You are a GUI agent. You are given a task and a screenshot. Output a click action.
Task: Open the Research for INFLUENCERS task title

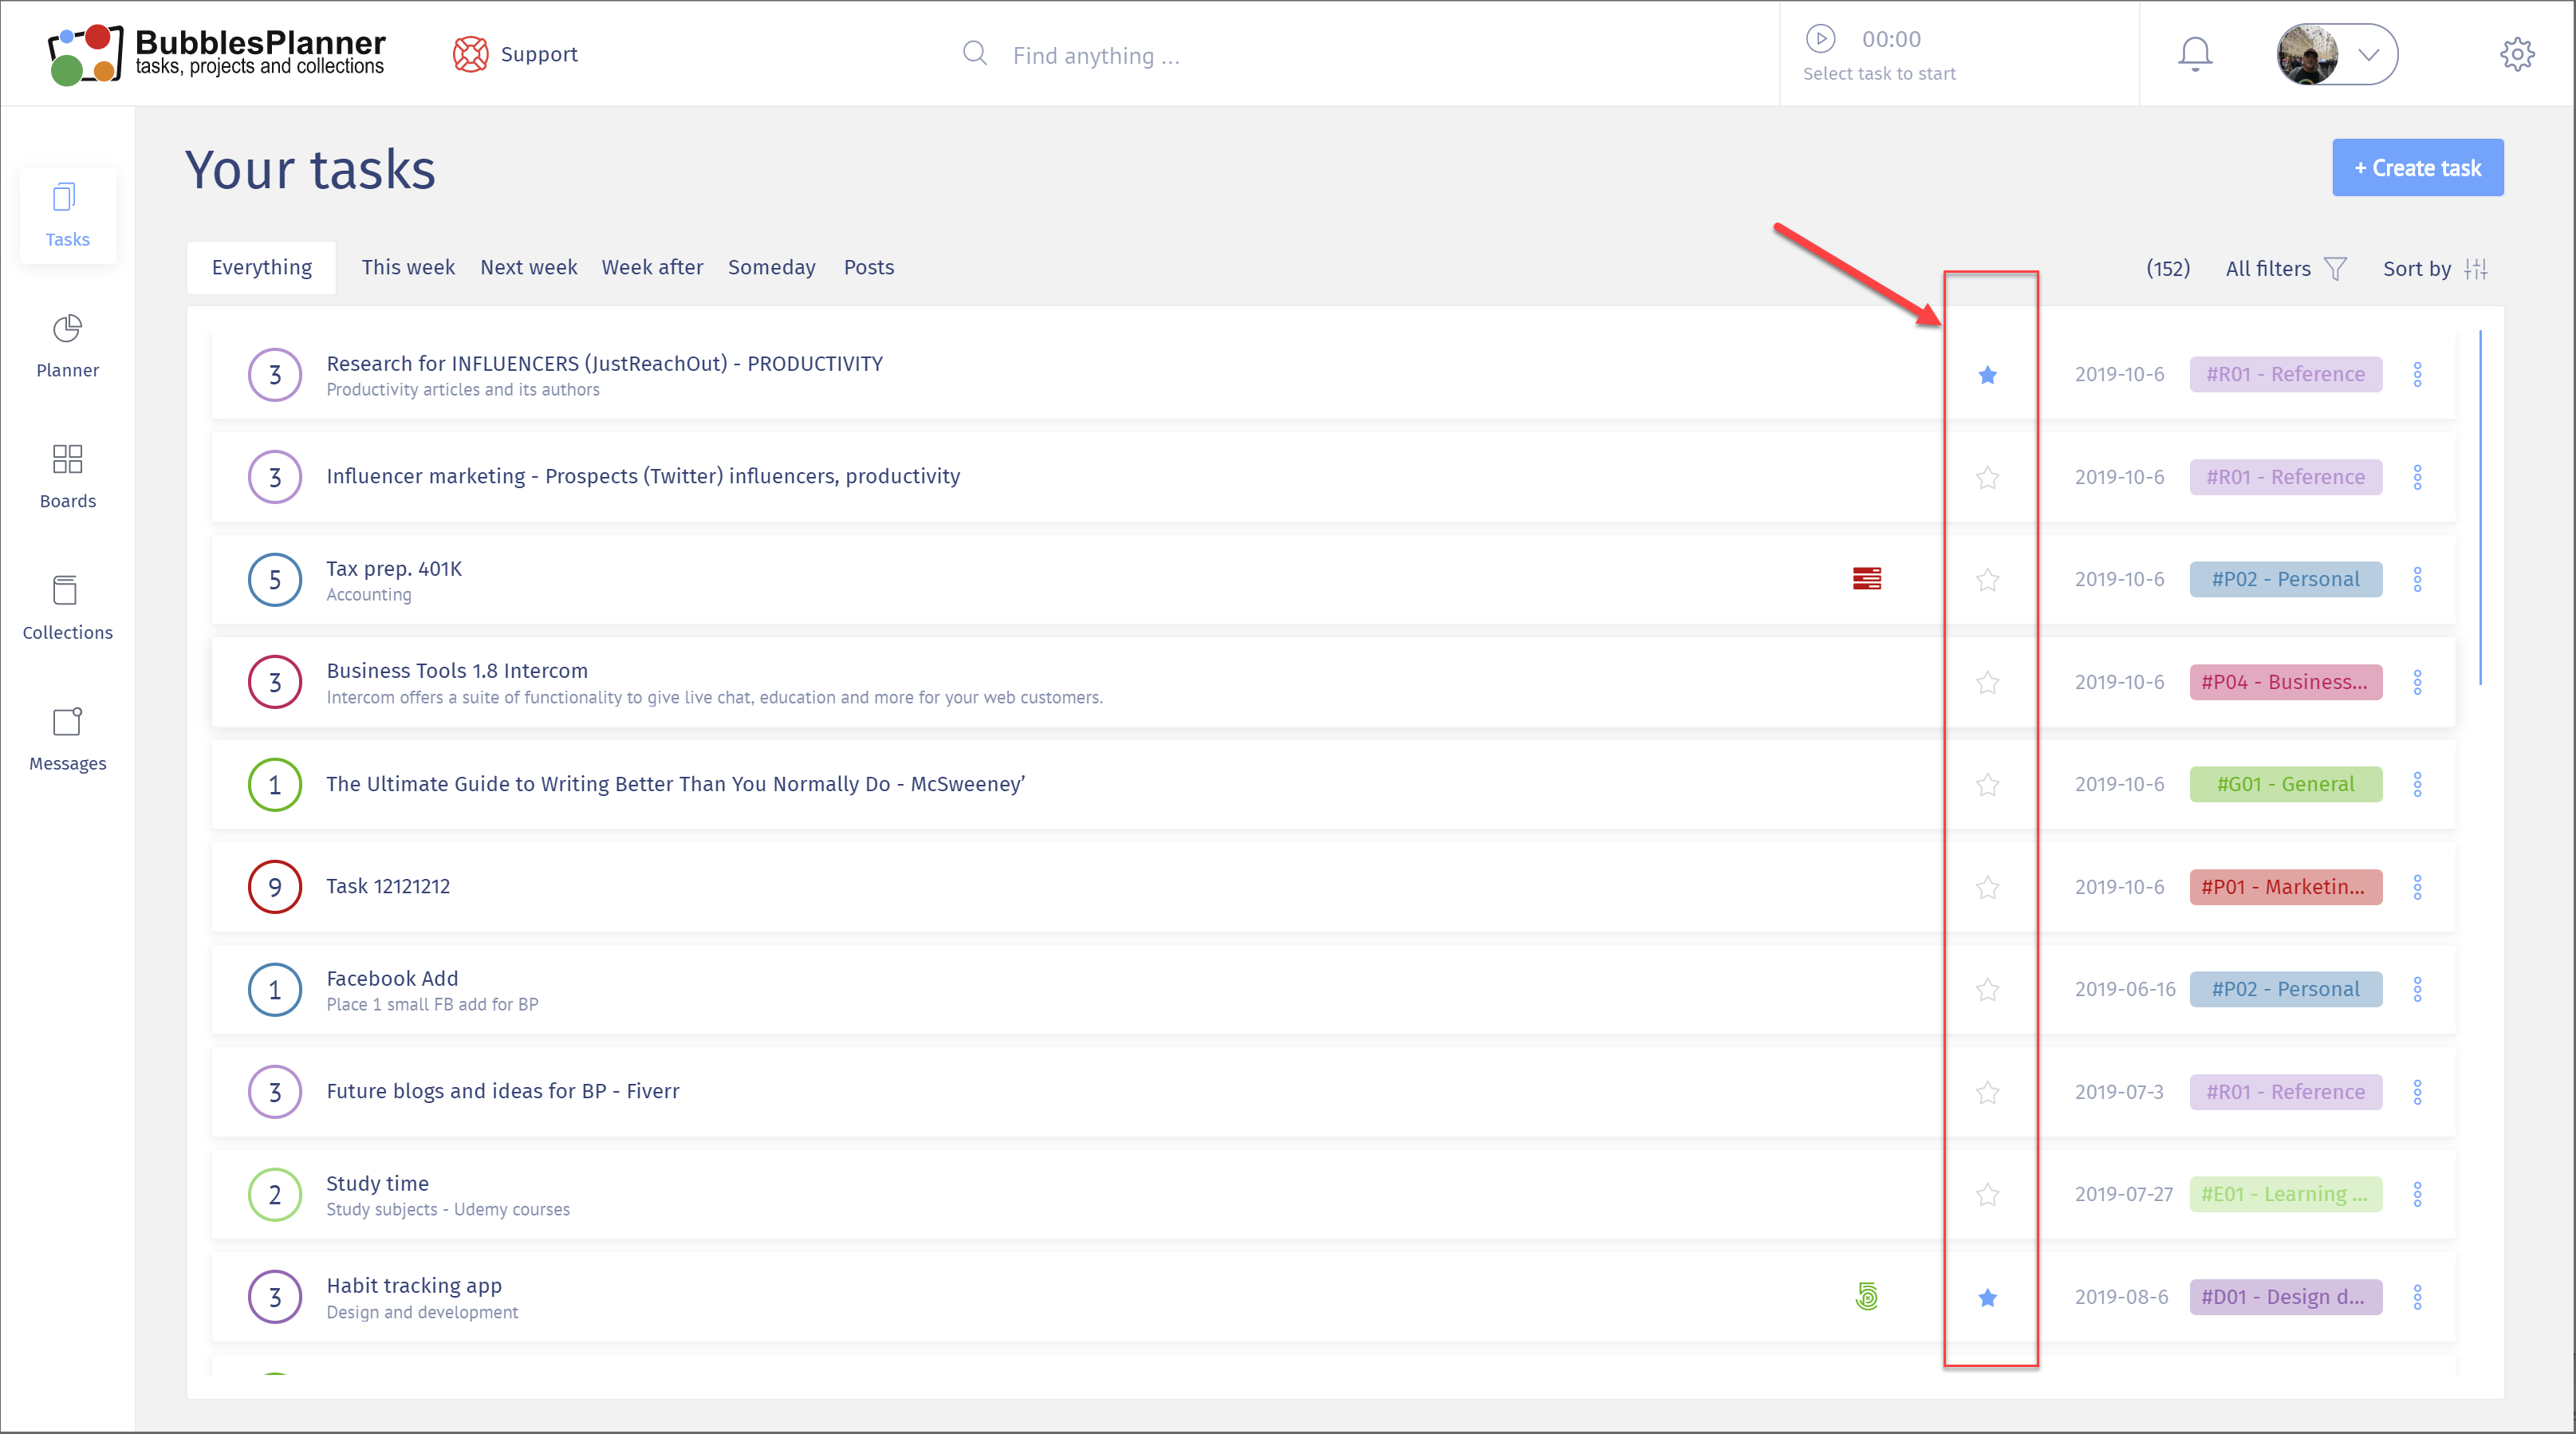(604, 363)
